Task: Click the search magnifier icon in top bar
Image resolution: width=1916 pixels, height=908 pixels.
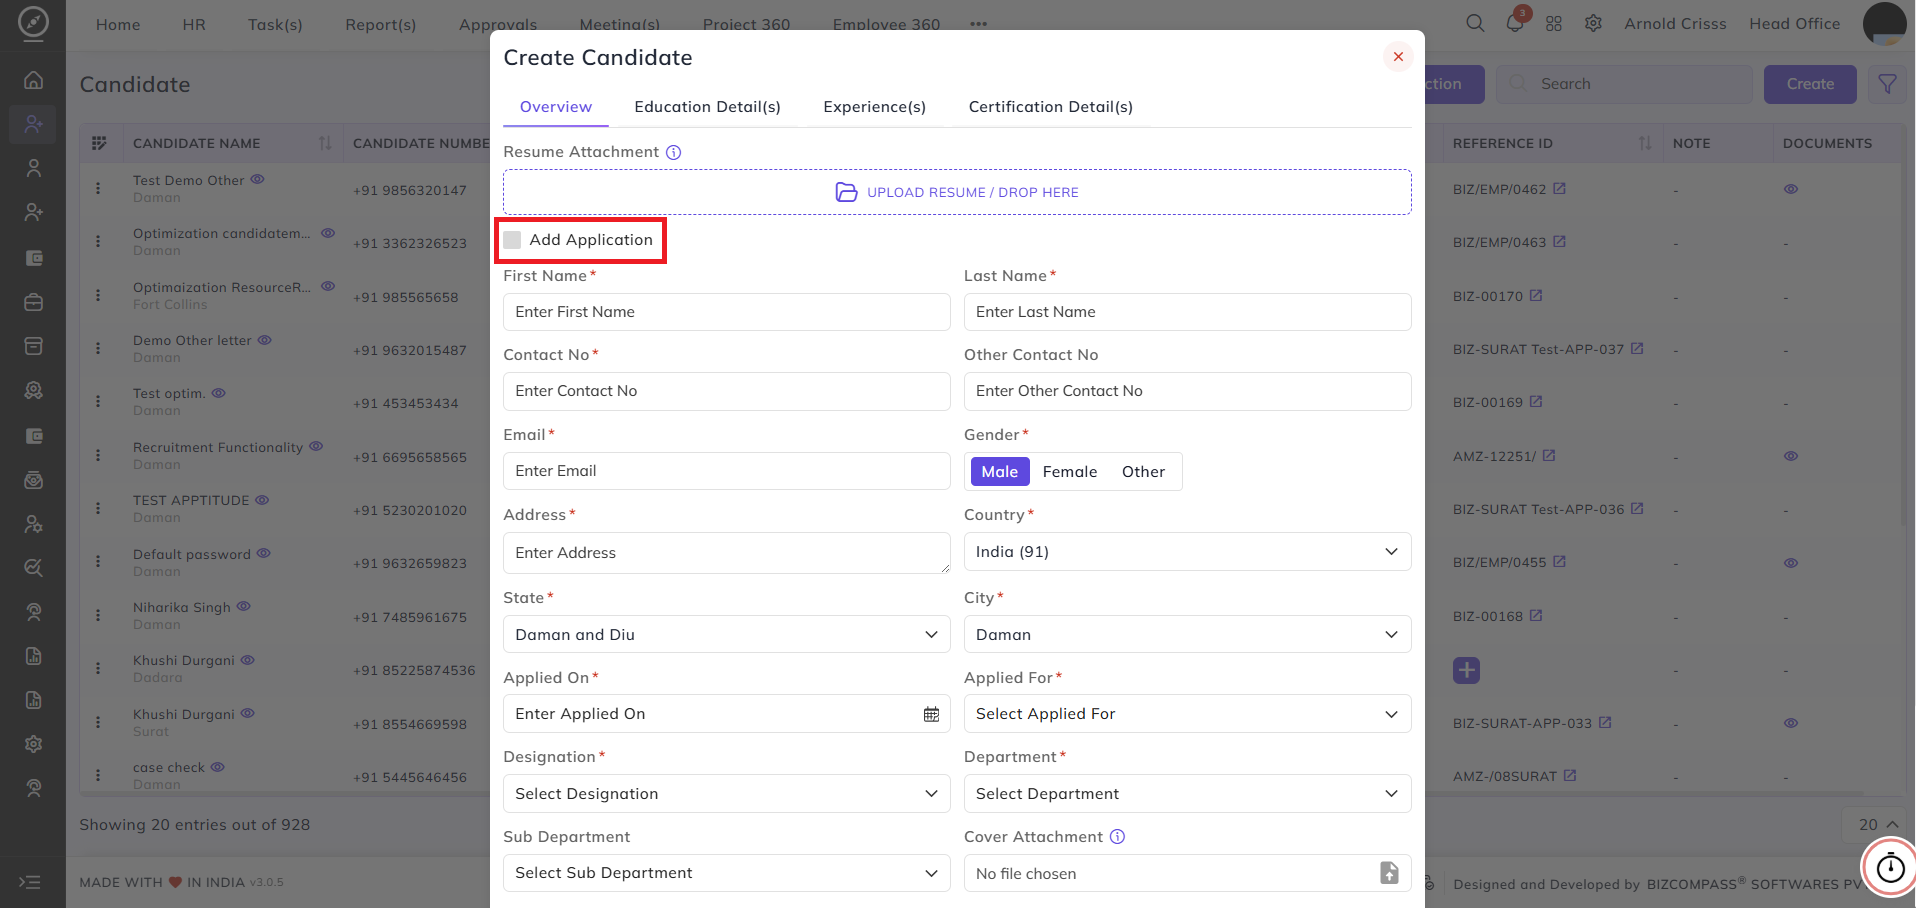Action: (1475, 23)
